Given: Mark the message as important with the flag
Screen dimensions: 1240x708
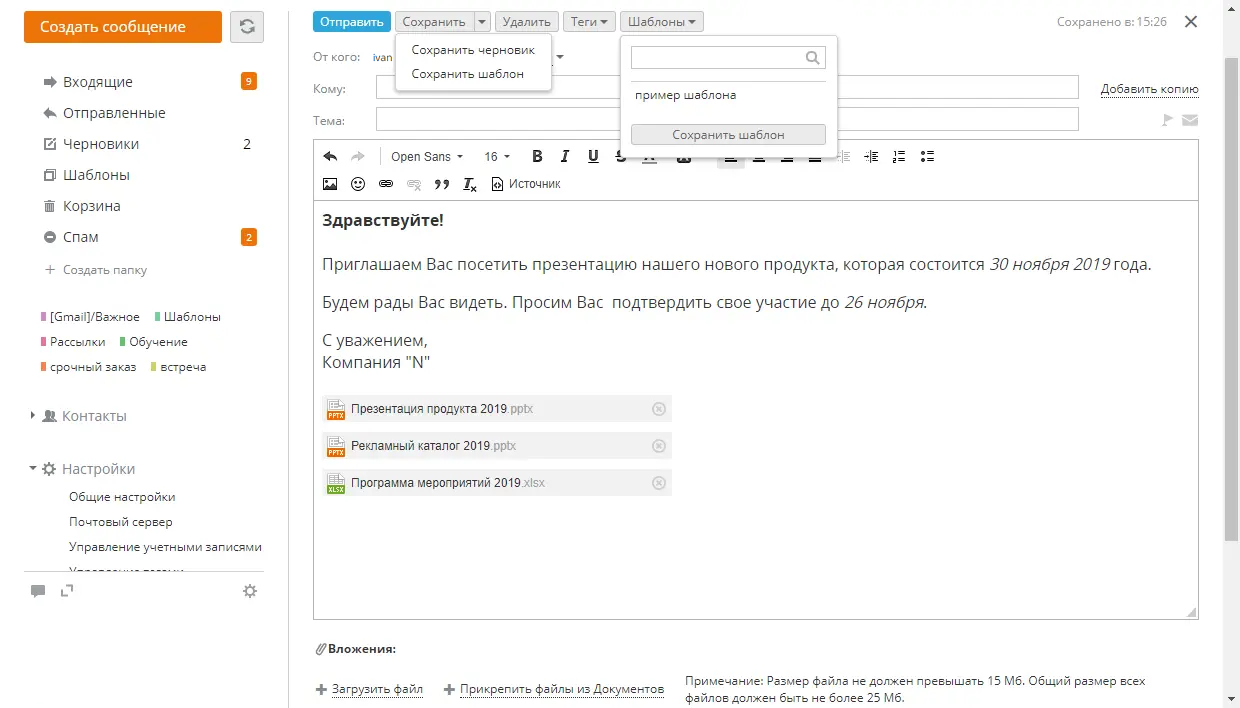Looking at the screenshot, I should (x=1166, y=118).
